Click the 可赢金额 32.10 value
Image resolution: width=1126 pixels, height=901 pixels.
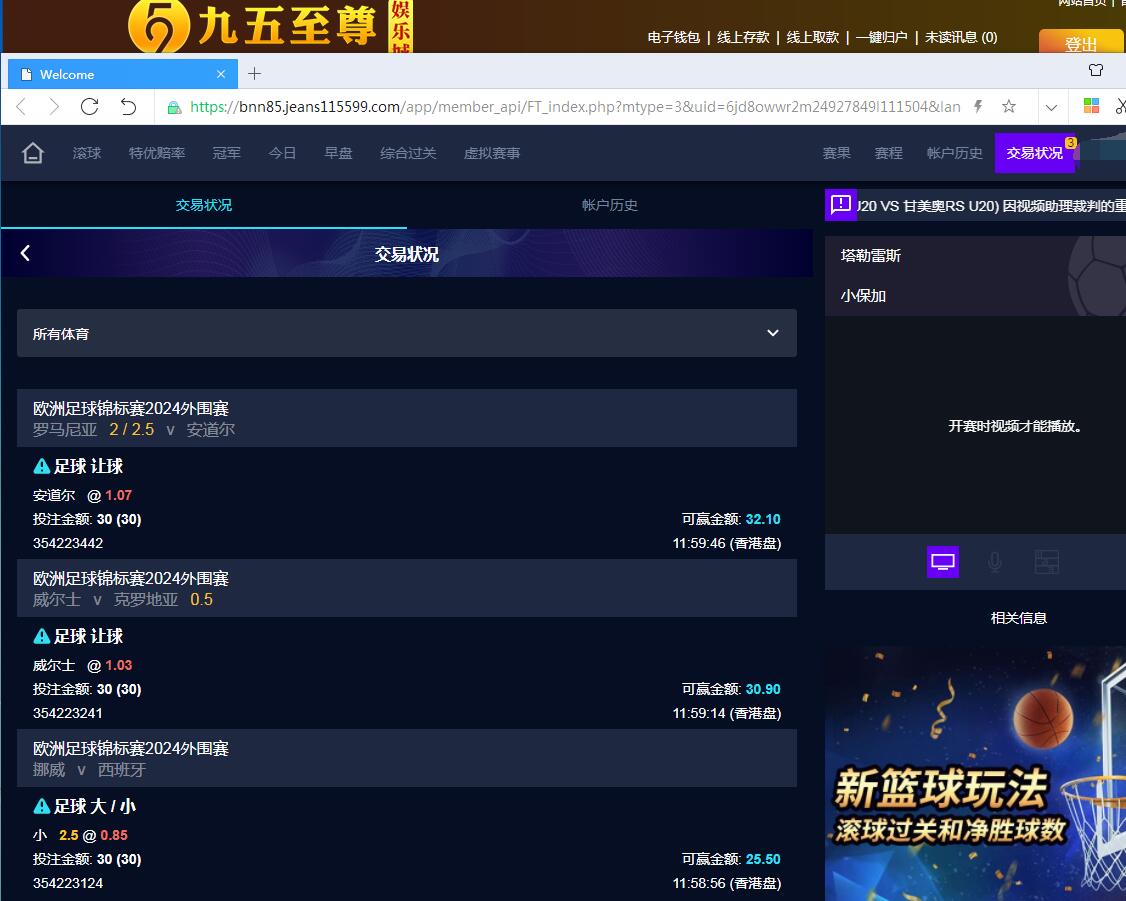click(763, 519)
